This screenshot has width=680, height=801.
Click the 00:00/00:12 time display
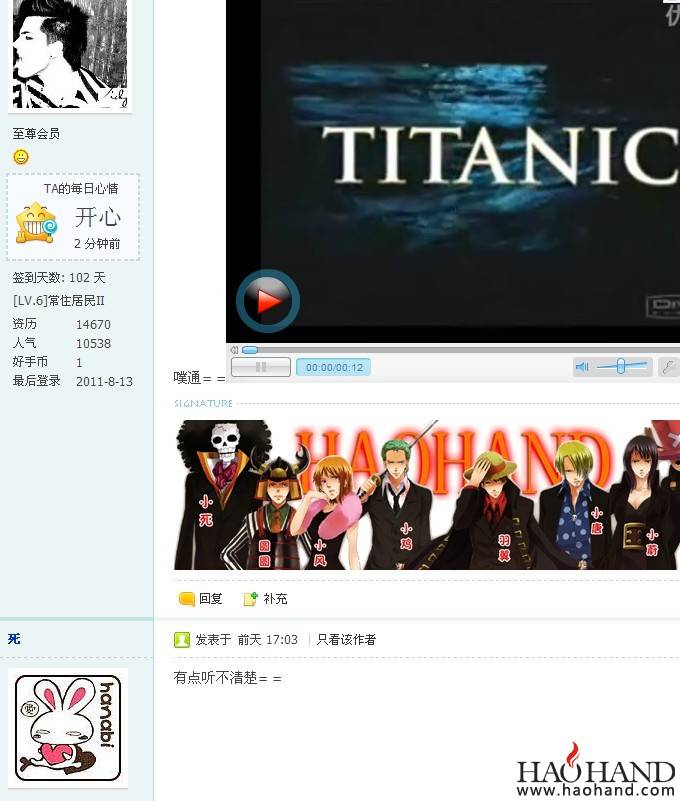pyautogui.click(x=334, y=367)
